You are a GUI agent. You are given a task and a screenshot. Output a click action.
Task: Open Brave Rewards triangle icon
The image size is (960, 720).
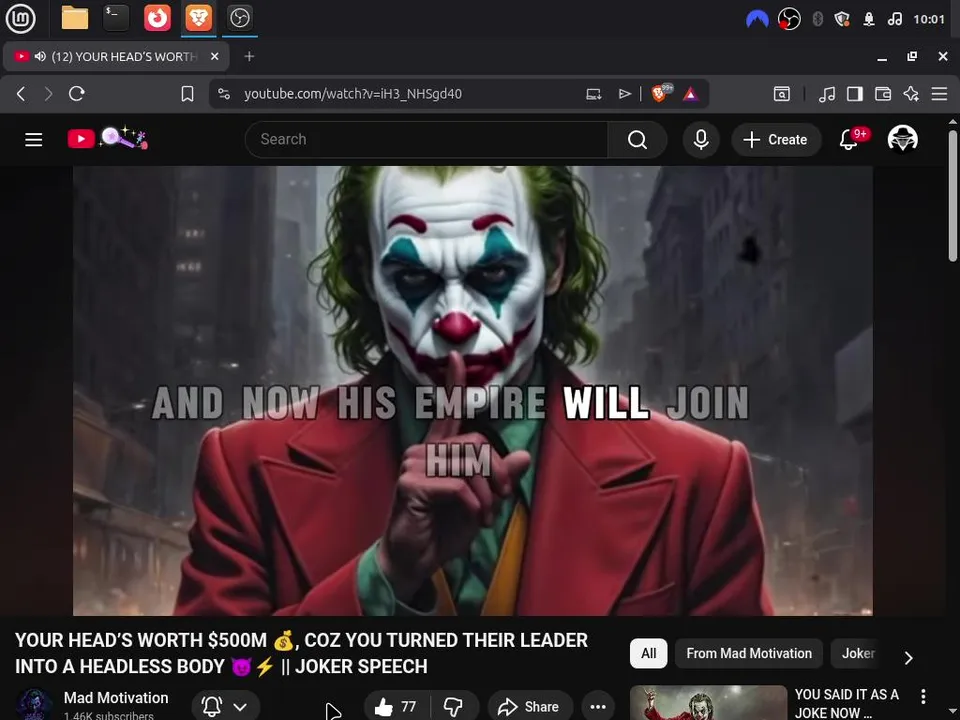point(691,94)
